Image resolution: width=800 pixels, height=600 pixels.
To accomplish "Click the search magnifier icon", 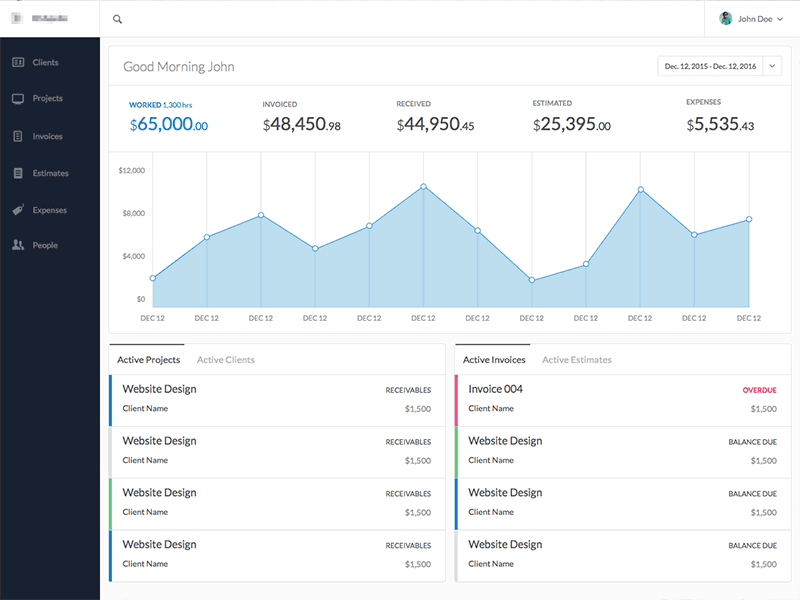I will (x=117, y=18).
